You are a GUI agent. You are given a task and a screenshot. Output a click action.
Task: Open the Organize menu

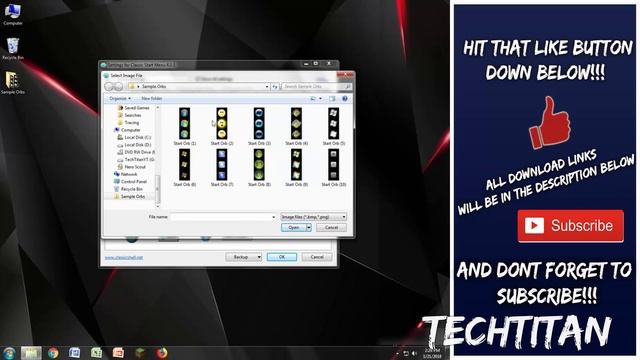pos(120,98)
